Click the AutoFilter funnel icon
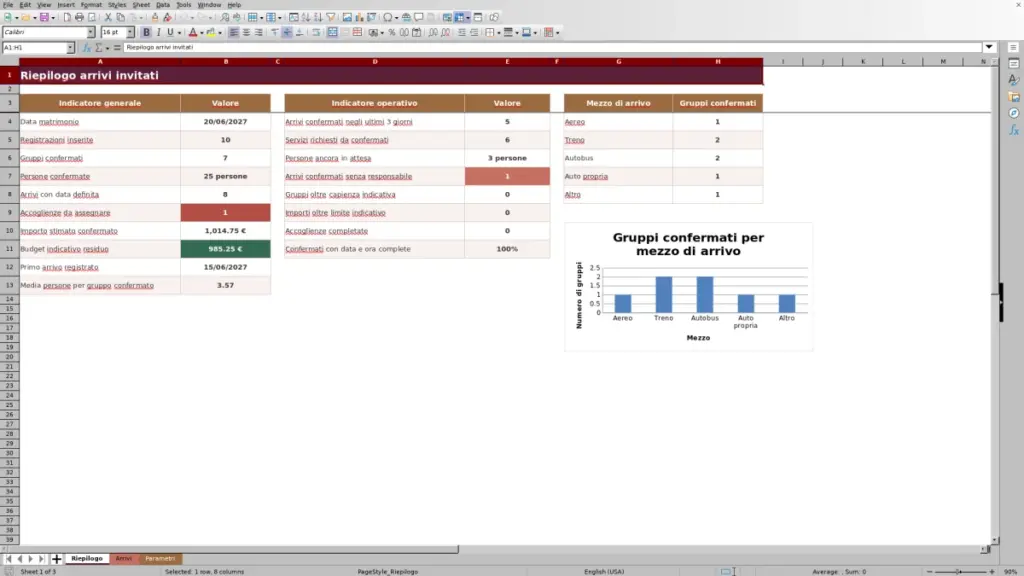Image resolution: width=1024 pixels, height=576 pixels. [x=331, y=18]
